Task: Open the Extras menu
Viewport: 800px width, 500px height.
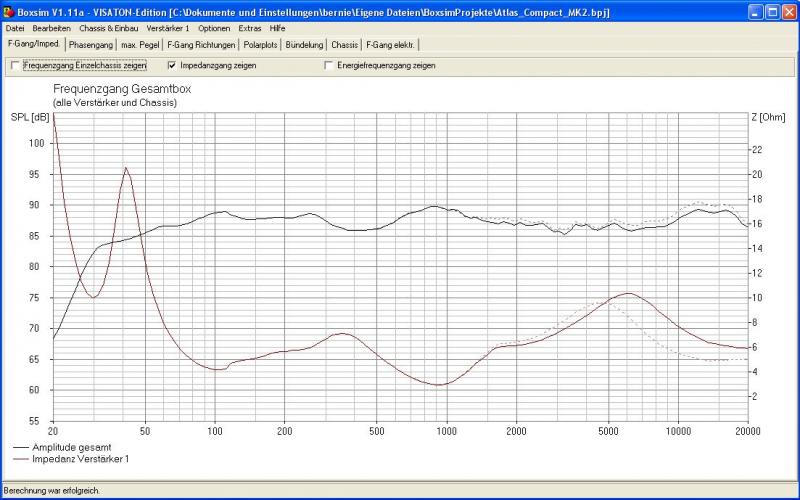Action: pyautogui.click(x=250, y=28)
